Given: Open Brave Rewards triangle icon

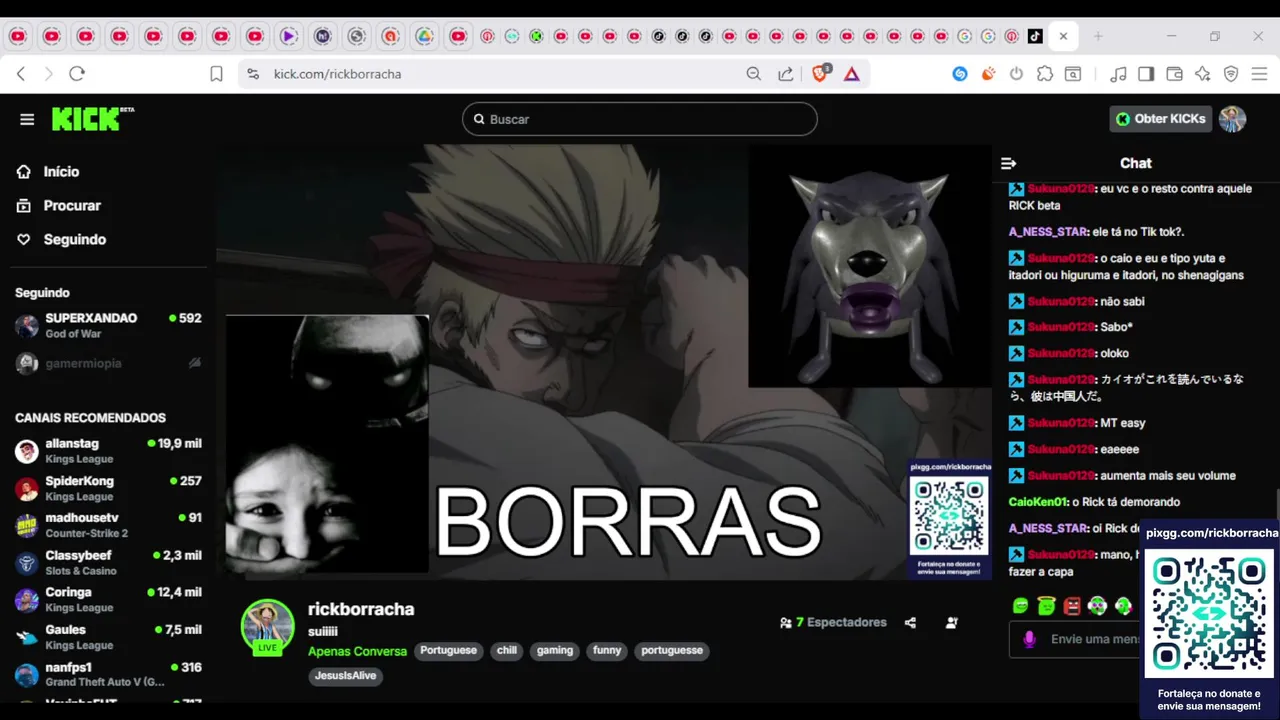Looking at the screenshot, I should coord(852,74).
